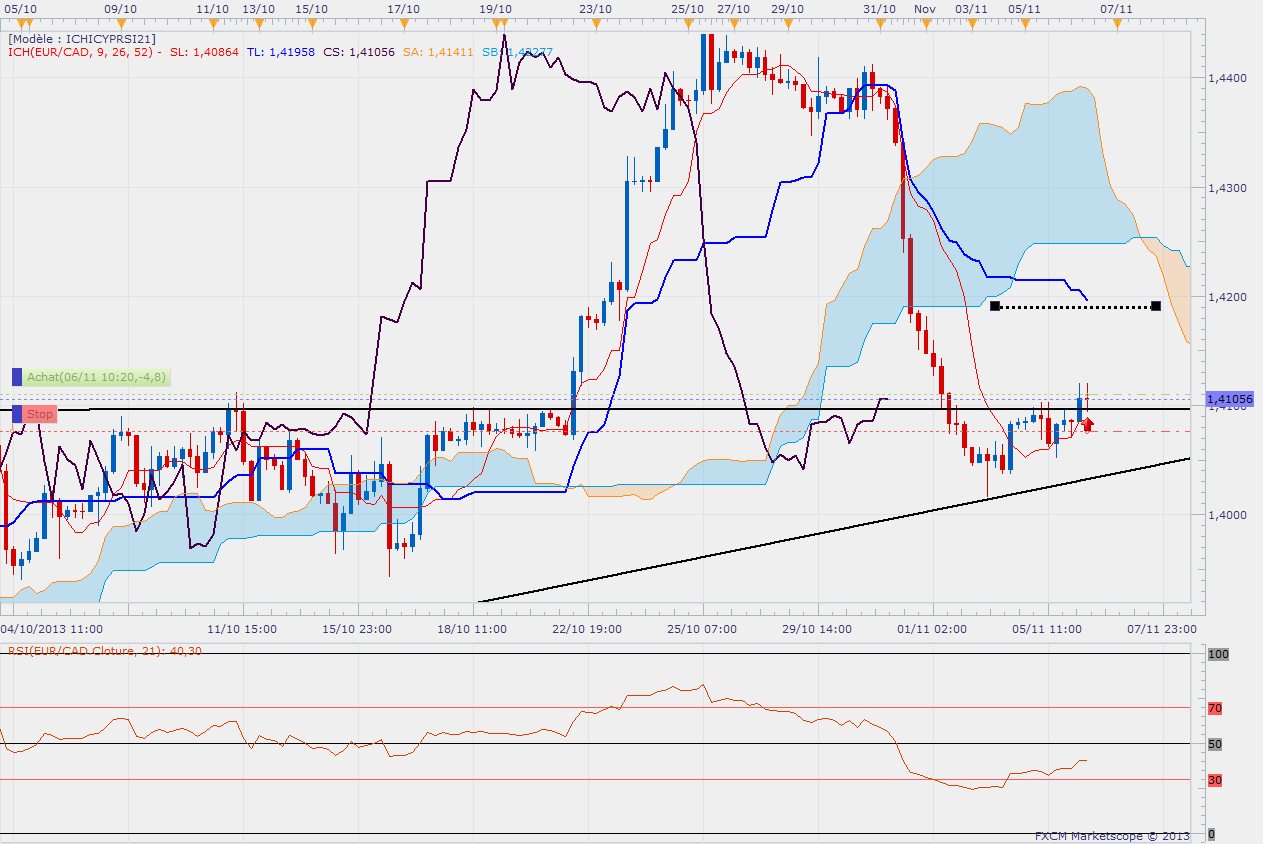Click the orange triangle marker under 17/10
Screen dimensions: 1263x844
(404, 22)
